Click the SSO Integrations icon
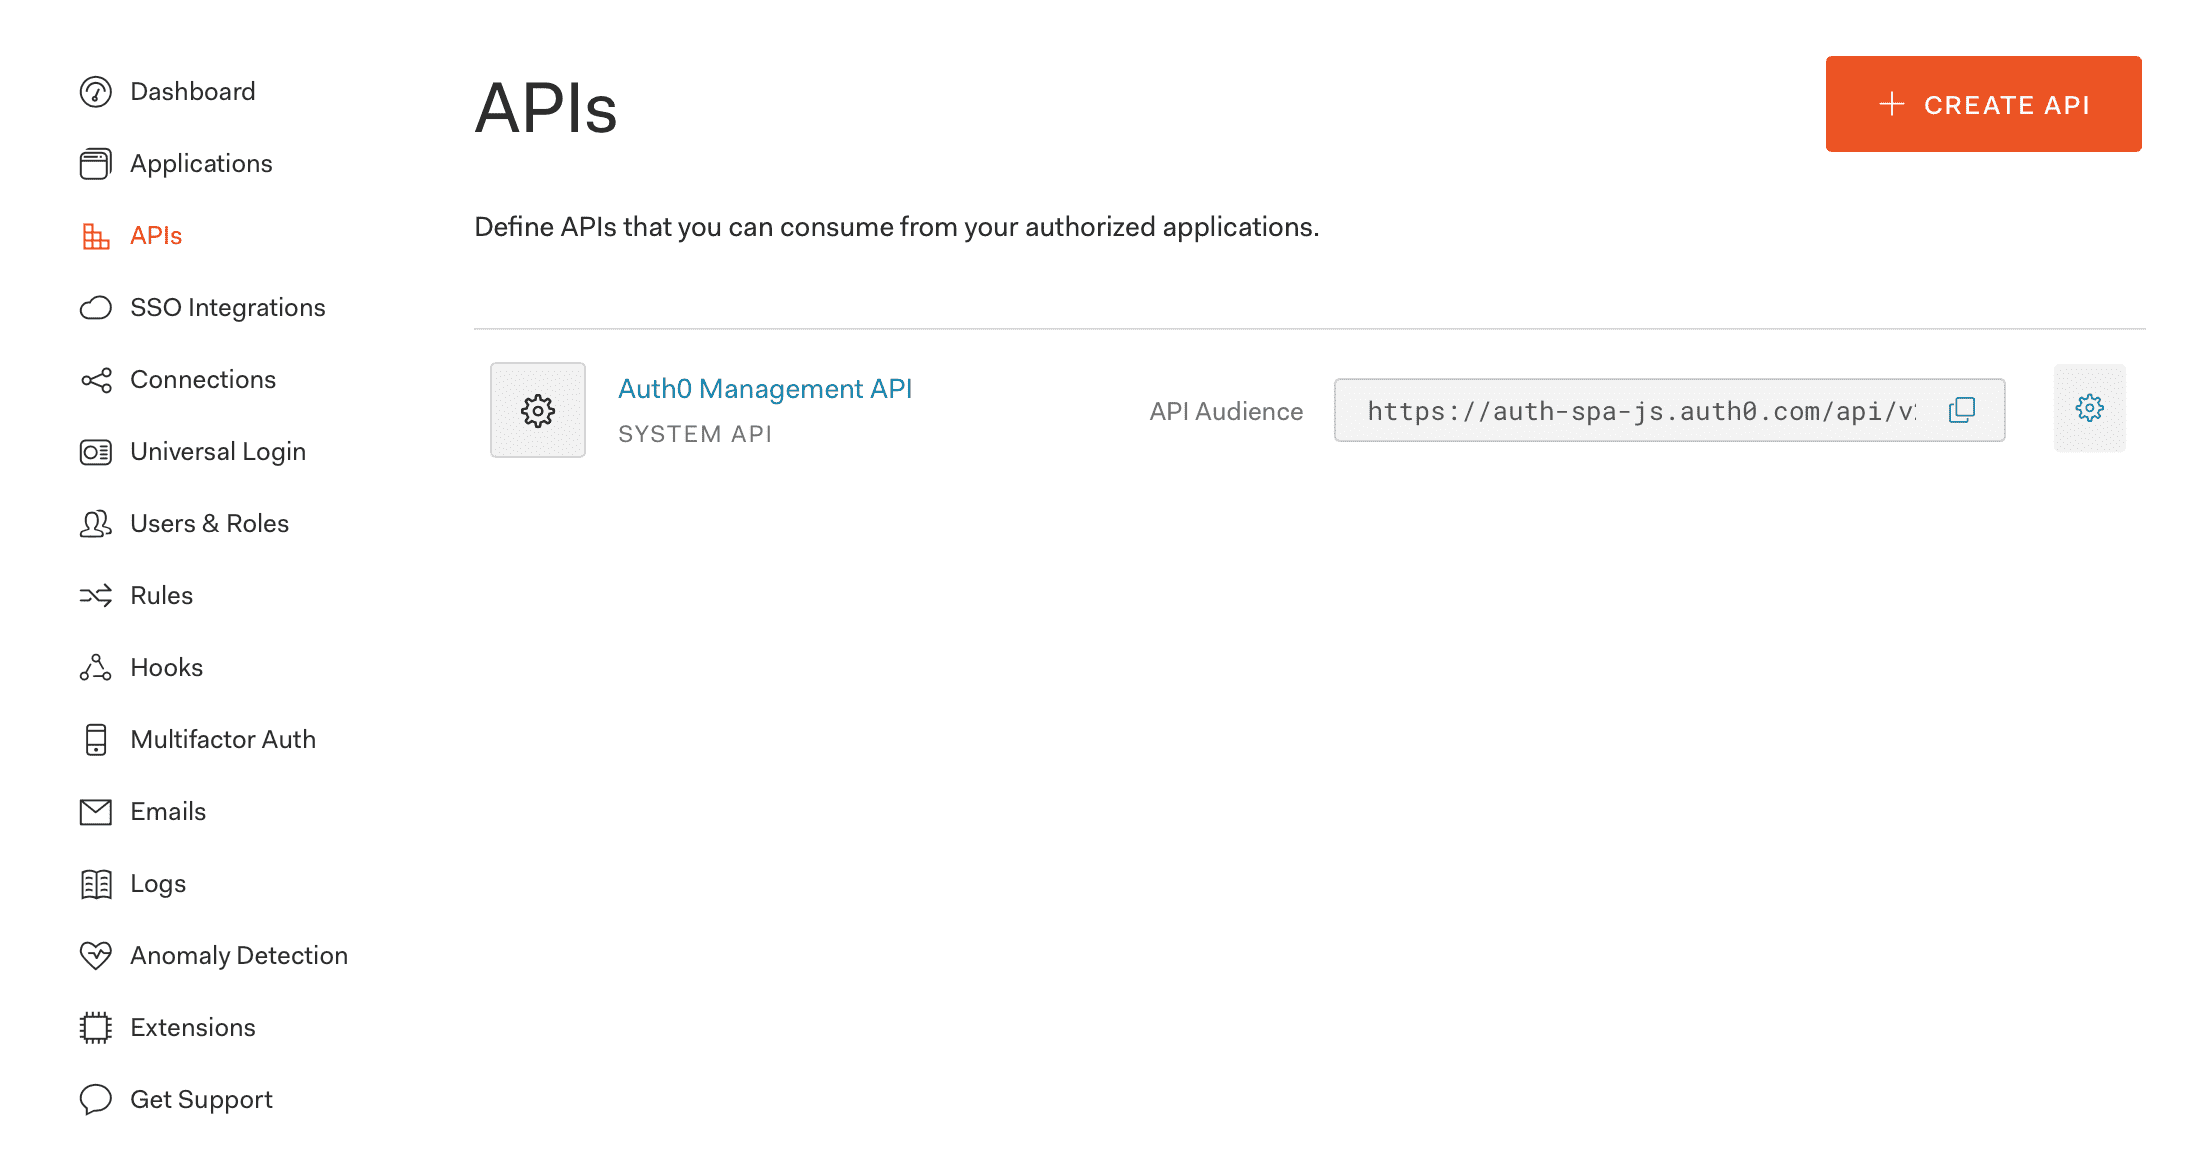The width and height of the screenshot is (2196, 1164). click(99, 307)
